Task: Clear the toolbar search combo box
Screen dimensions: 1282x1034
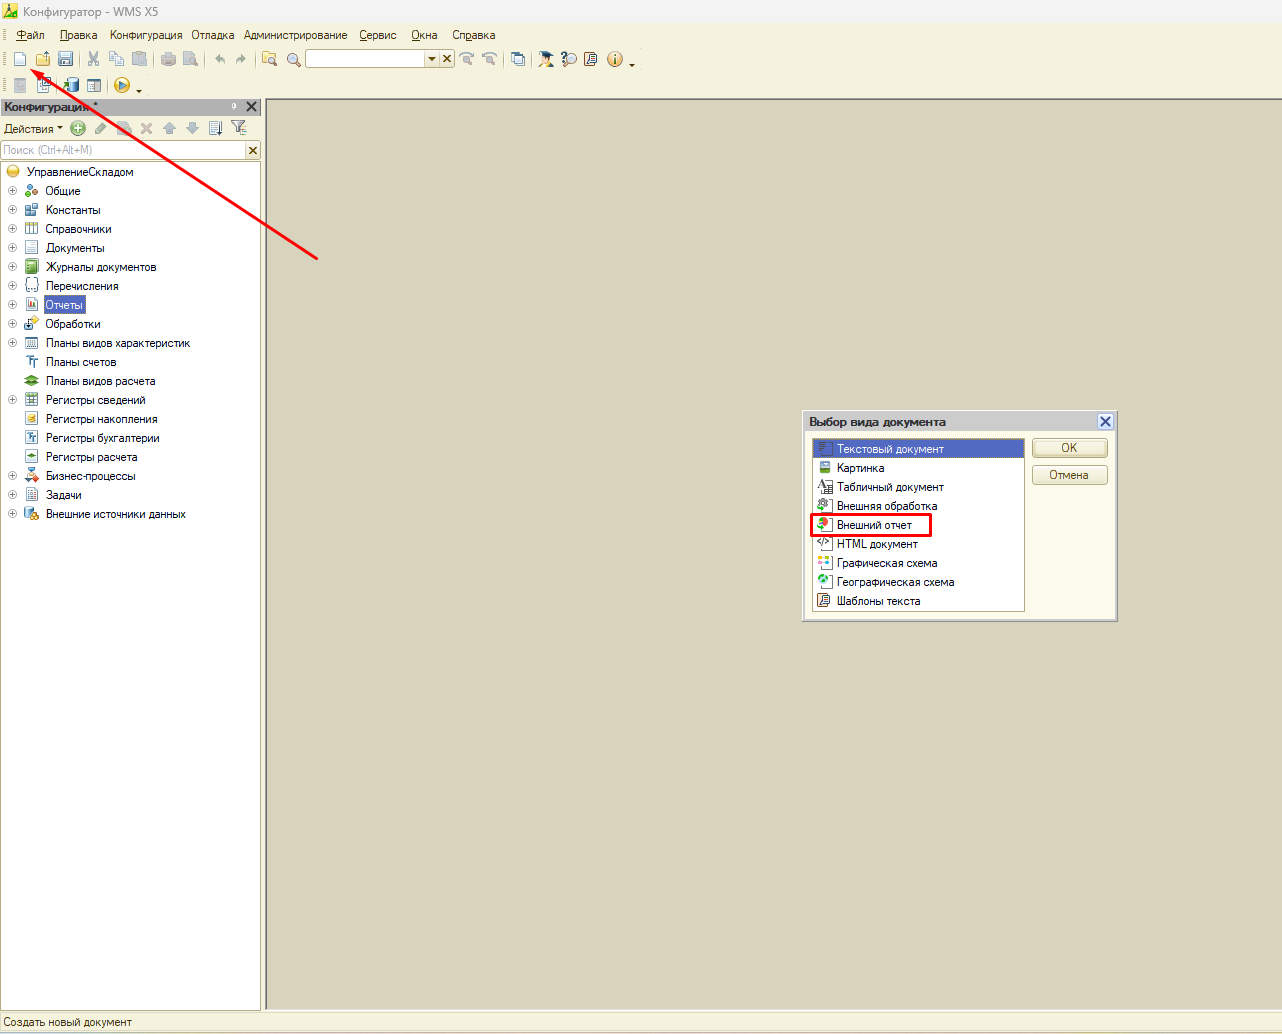Action: point(447,59)
